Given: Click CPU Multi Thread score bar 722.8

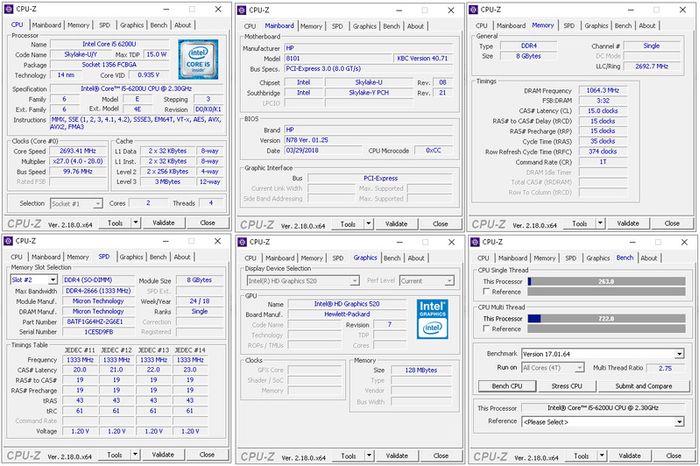Looking at the screenshot, I should pos(606,318).
